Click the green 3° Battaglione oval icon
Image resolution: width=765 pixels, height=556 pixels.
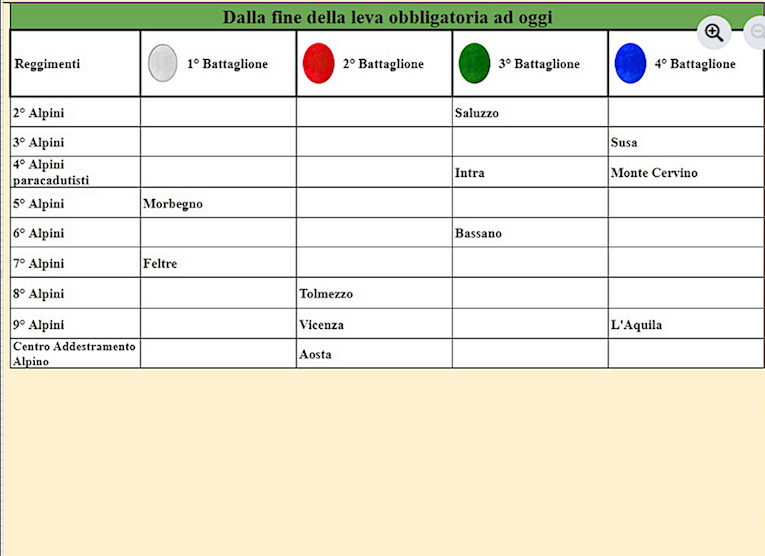point(474,63)
